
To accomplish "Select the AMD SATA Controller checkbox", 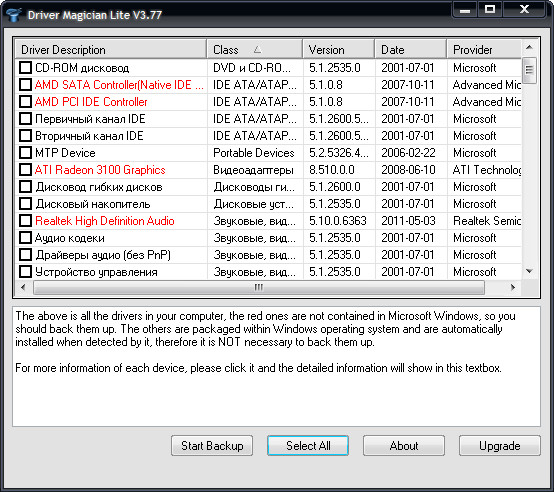I will (x=25, y=85).
